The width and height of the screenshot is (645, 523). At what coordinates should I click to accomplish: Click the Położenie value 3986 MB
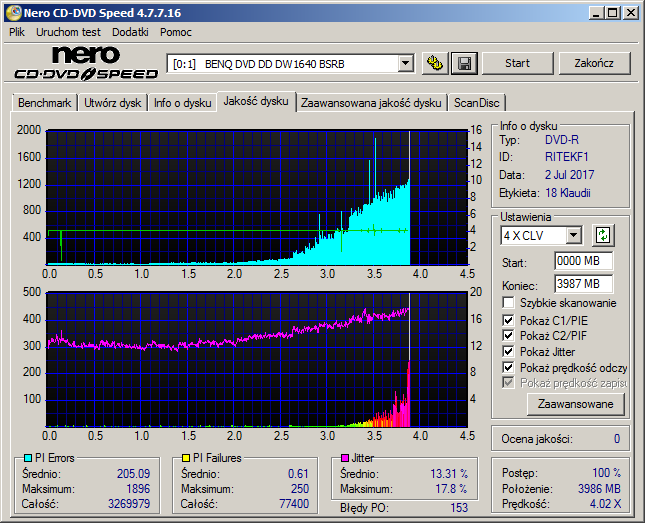coord(599,488)
